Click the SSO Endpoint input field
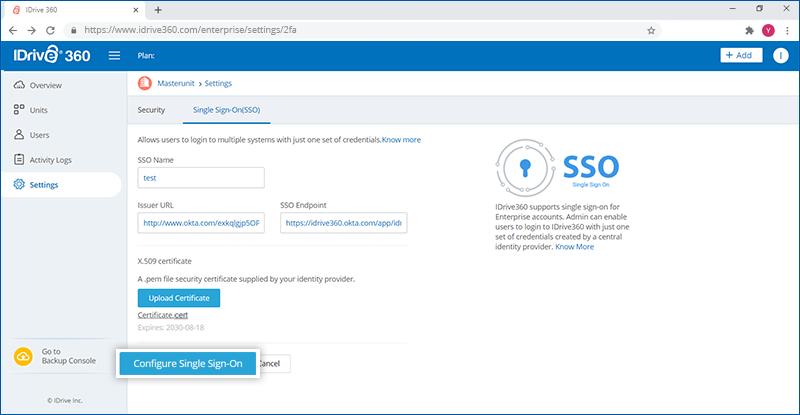Image resolution: width=800 pixels, height=415 pixels. tap(343, 223)
